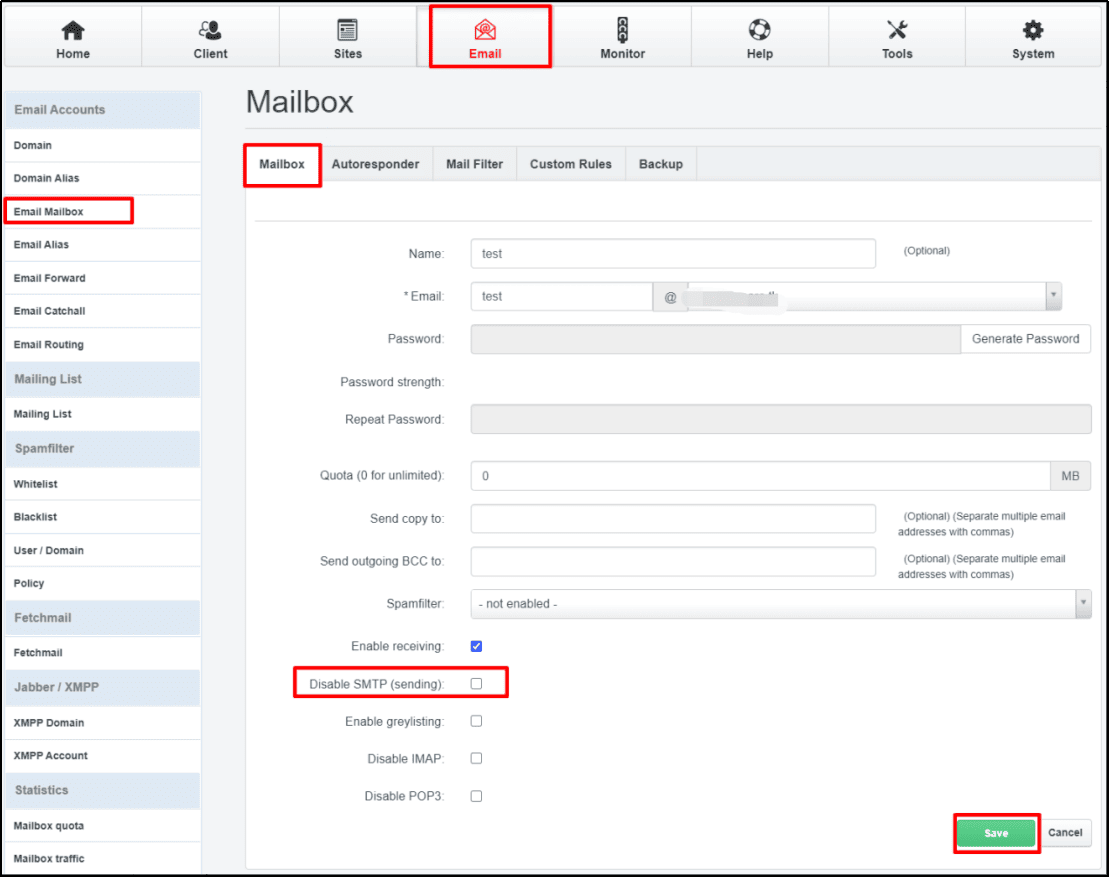Image resolution: width=1109 pixels, height=877 pixels.
Task: Click the Jabber / XMPP section header
Action: click(103, 687)
